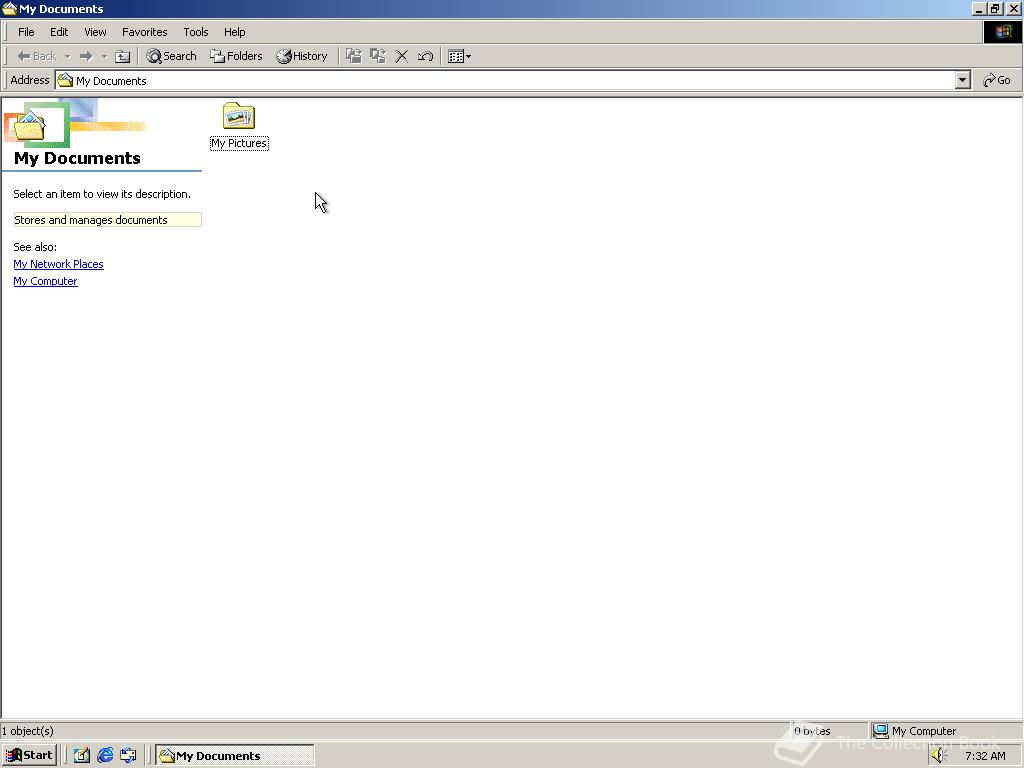The width and height of the screenshot is (1024, 768).
Task: Open the Edit menu
Action: pyautogui.click(x=59, y=32)
